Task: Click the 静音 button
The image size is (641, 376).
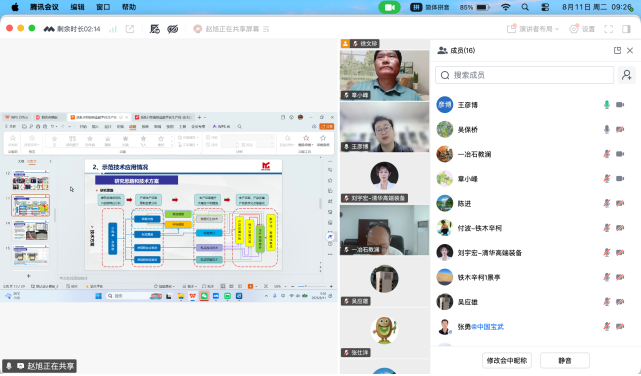Action: pos(565,360)
